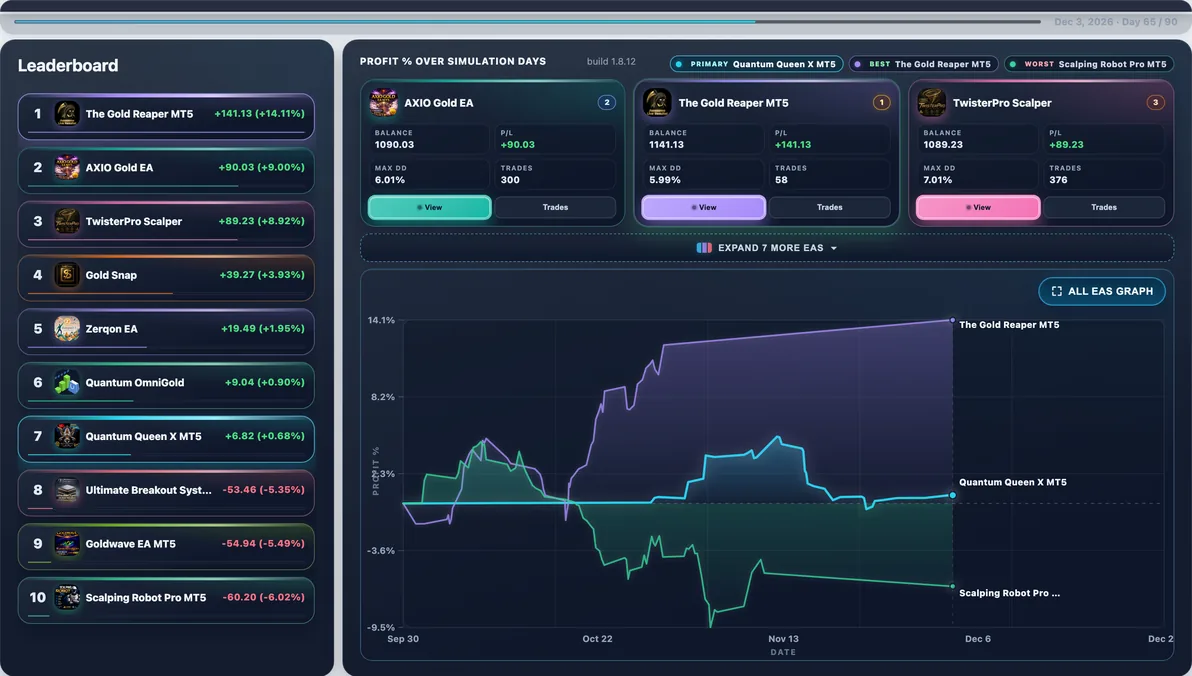The image size is (1192, 676).
Task: Open Trades for AXIO Gold EA
Action: [x=556, y=208]
